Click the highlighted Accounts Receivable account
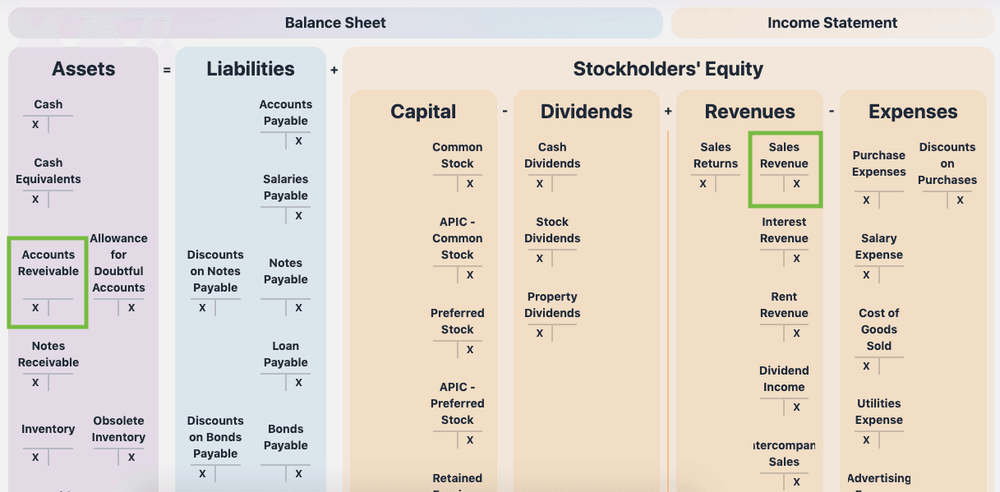This screenshot has width=1000, height=492. point(48,281)
